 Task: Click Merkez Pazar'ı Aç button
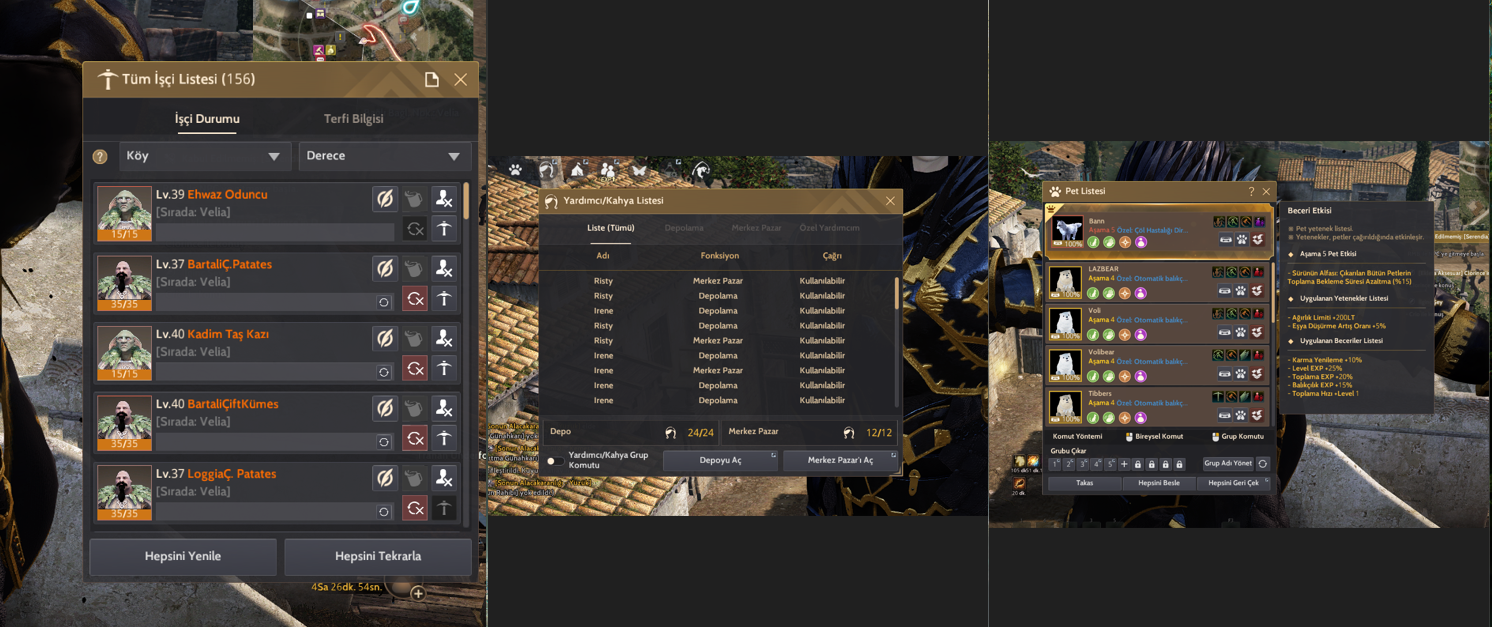coord(840,460)
